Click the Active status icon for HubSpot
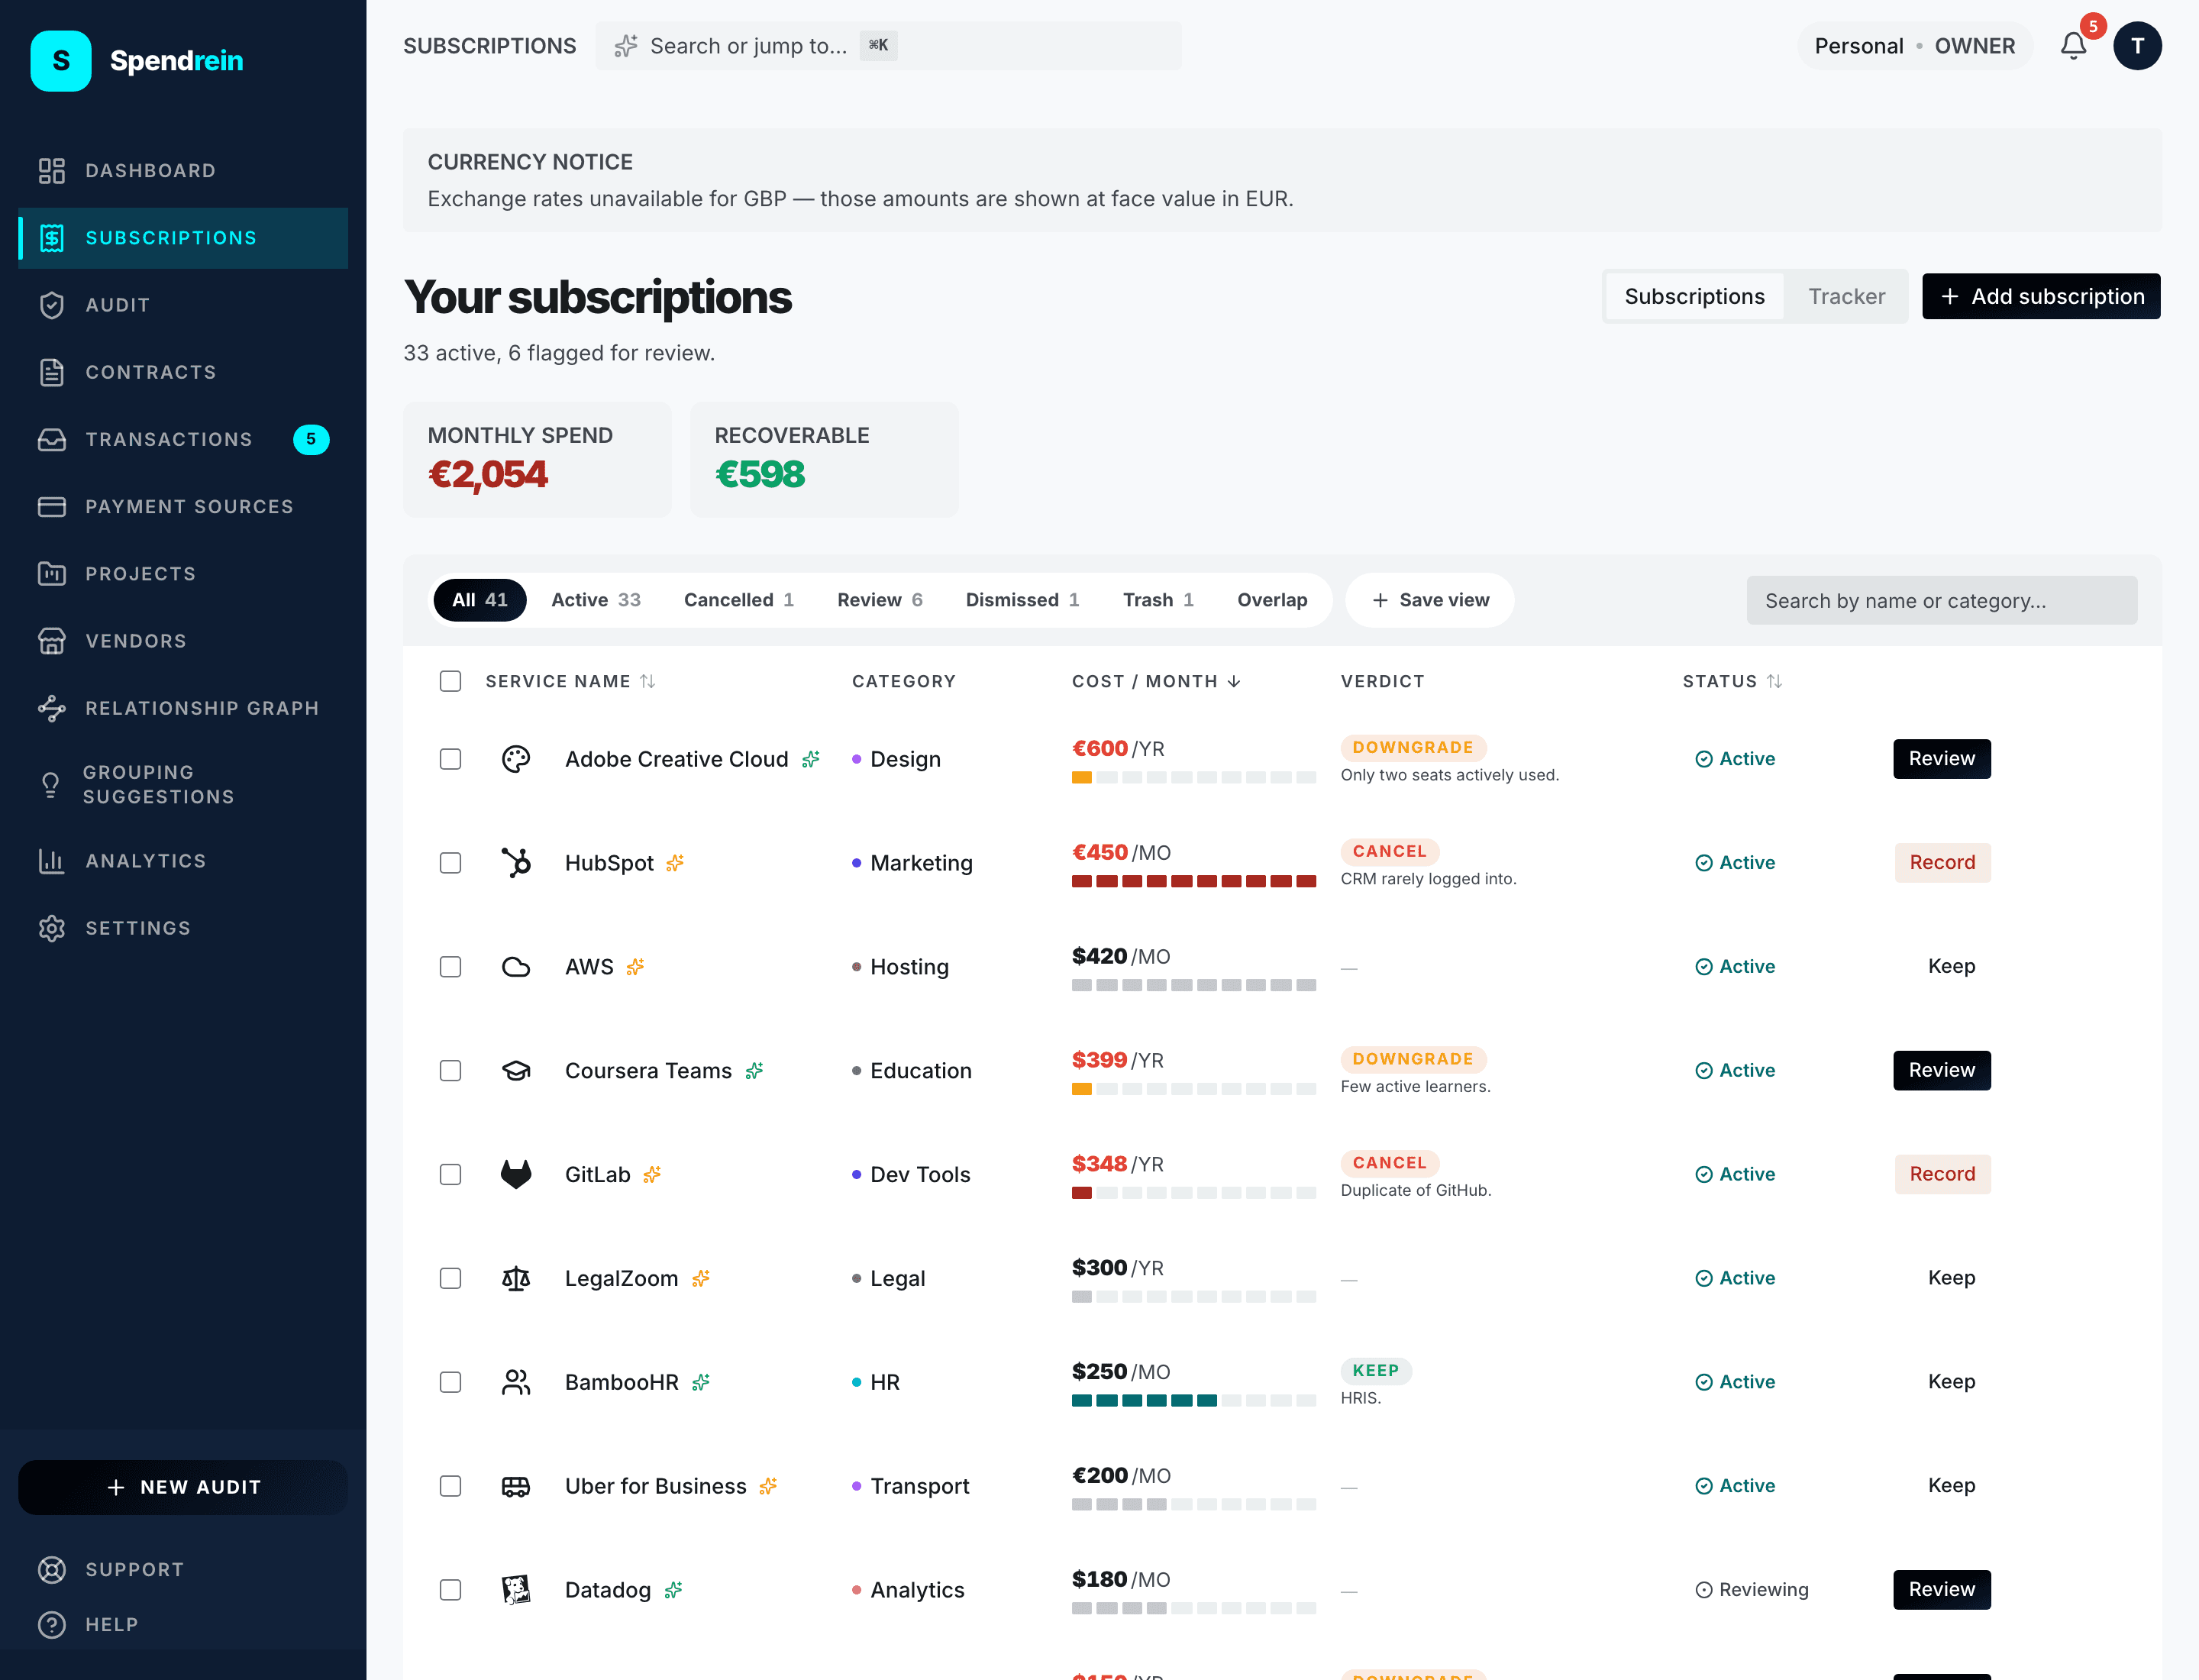 (x=1704, y=863)
